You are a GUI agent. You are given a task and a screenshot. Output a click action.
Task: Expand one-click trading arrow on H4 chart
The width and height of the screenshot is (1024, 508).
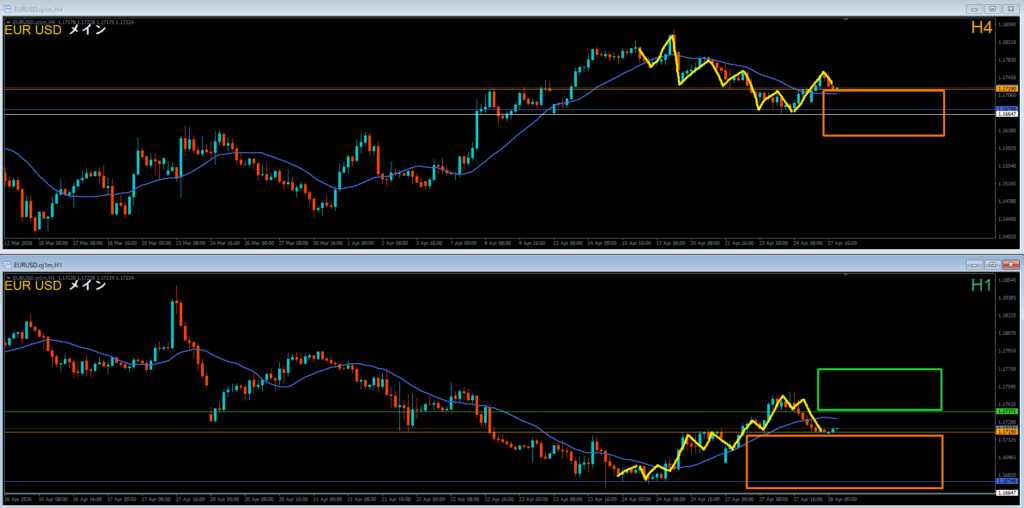[x=6, y=21]
